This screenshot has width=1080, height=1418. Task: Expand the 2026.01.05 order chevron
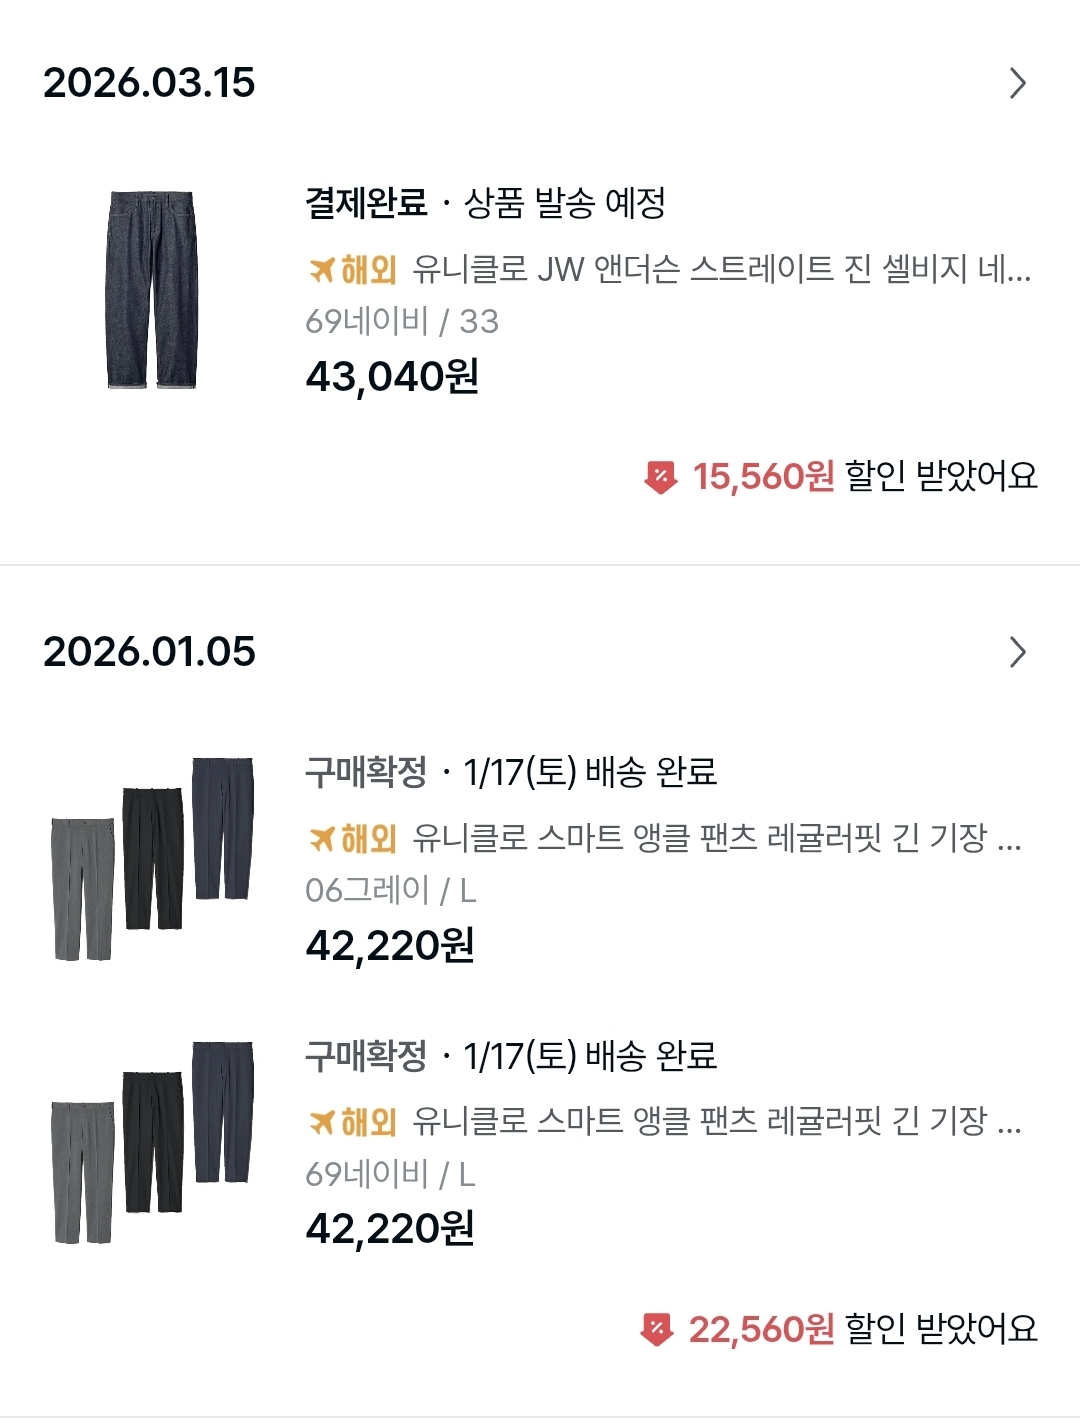pyautogui.click(x=1017, y=652)
